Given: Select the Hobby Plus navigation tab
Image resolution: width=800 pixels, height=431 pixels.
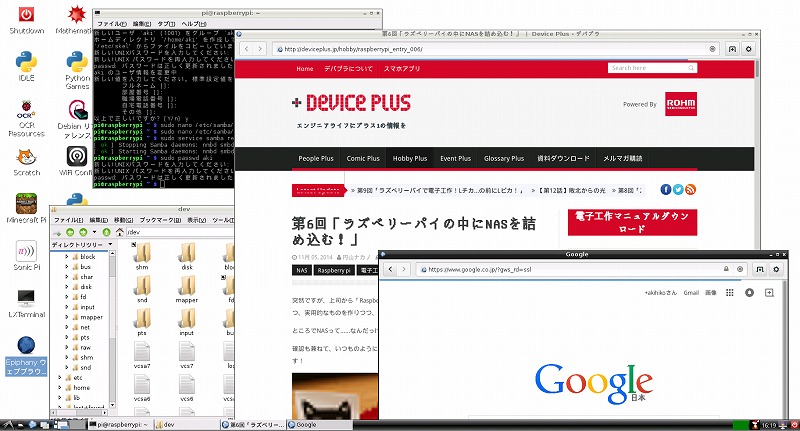Looking at the screenshot, I should tap(410, 159).
